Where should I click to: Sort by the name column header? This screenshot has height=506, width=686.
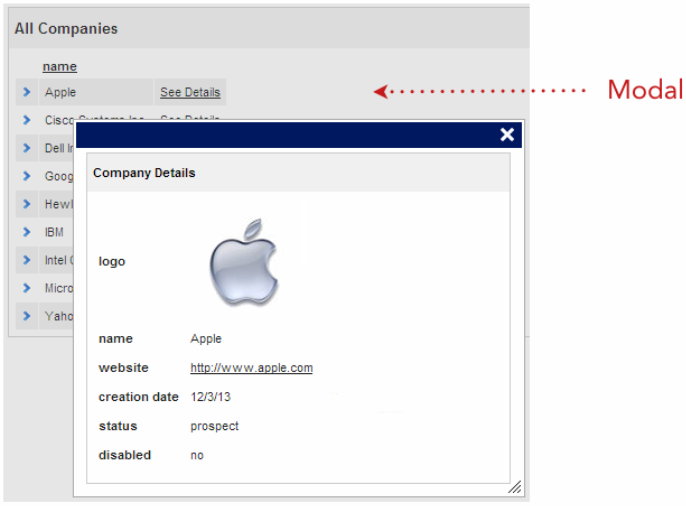60,66
